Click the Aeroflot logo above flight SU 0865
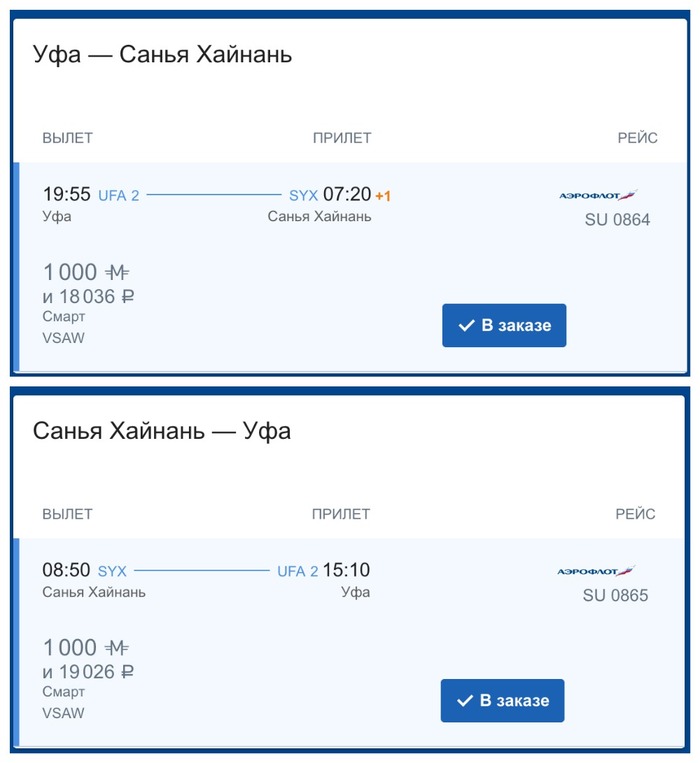This screenshot has width=700, height=763. pos(596,572)
